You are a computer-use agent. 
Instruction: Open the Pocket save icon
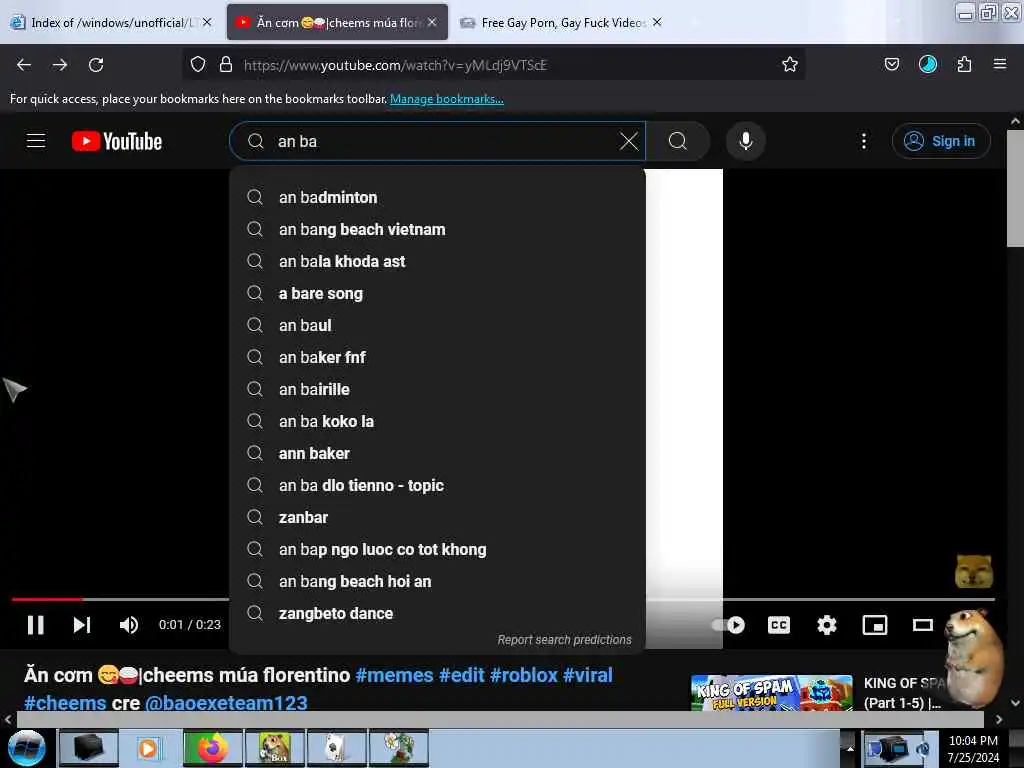pos(891,64)
